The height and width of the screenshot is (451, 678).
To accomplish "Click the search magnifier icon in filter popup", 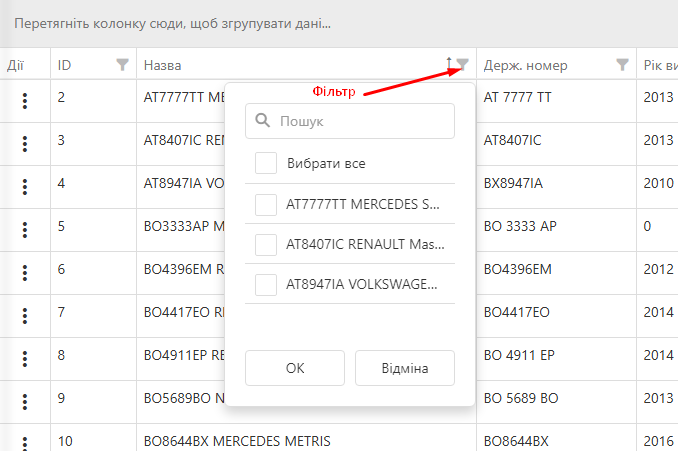I will (262, 121).
